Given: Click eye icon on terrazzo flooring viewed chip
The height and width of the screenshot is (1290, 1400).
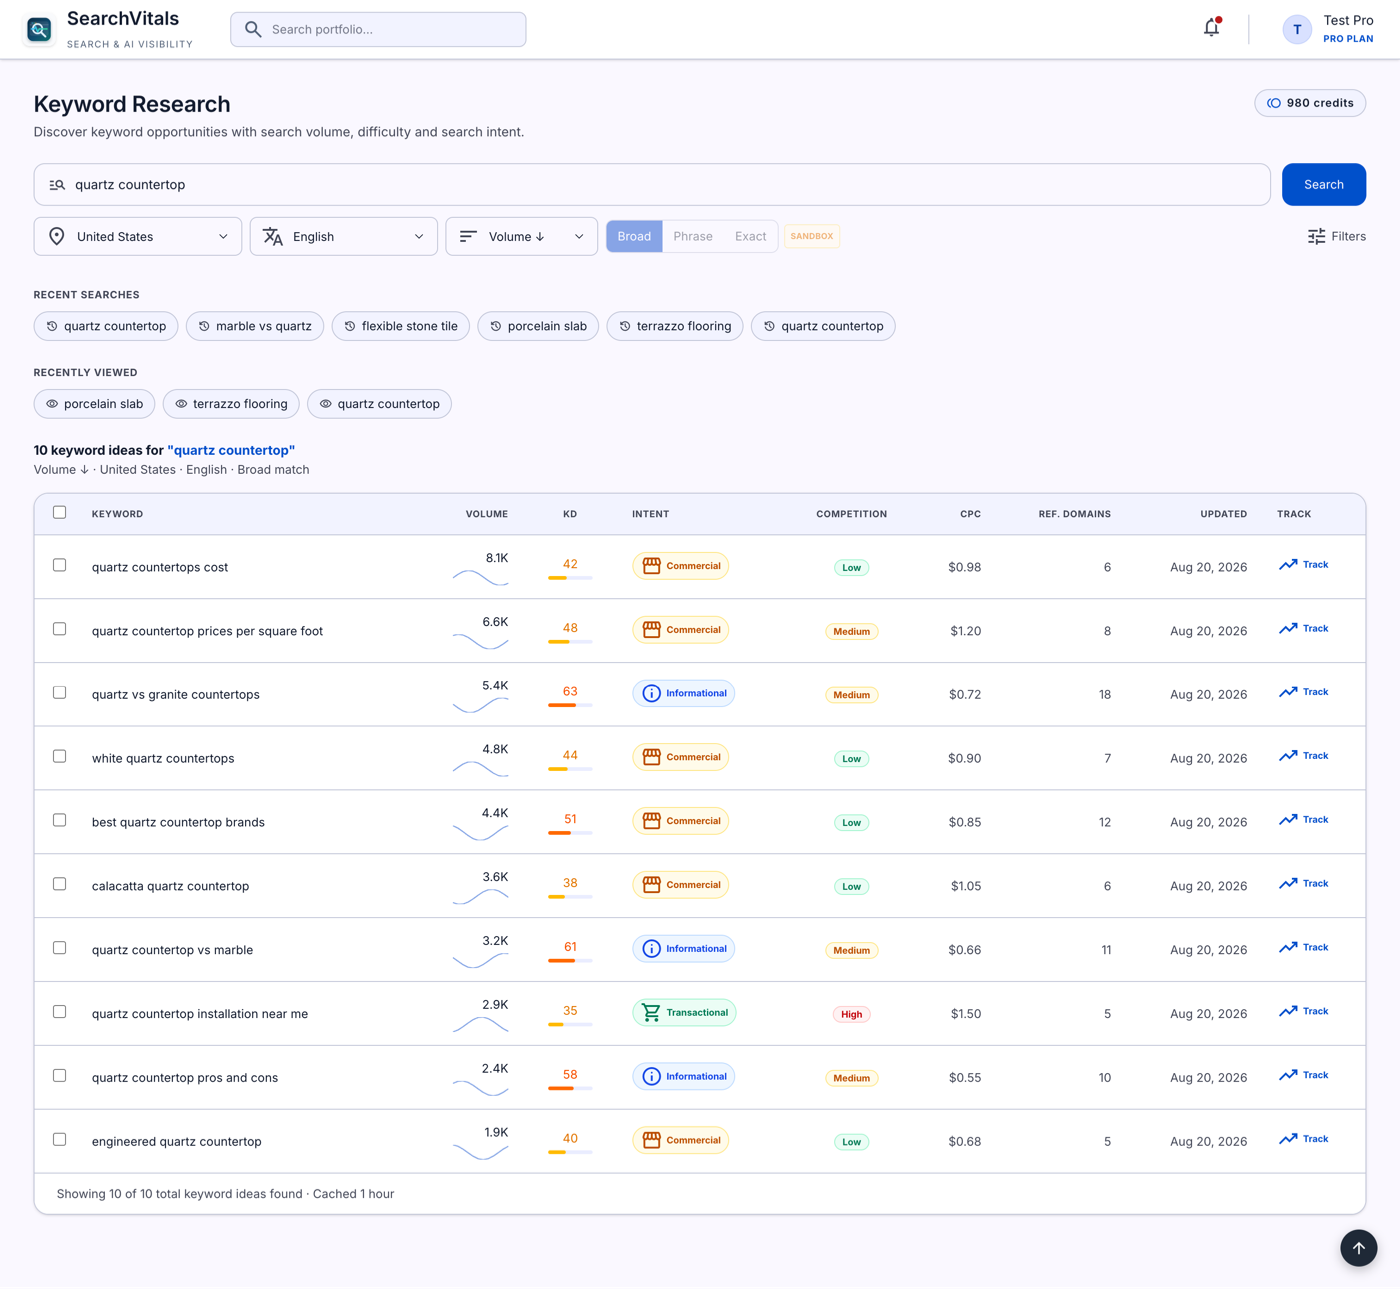Looking at the screenshot, I should pyautogui.click(x=181, y=404).
